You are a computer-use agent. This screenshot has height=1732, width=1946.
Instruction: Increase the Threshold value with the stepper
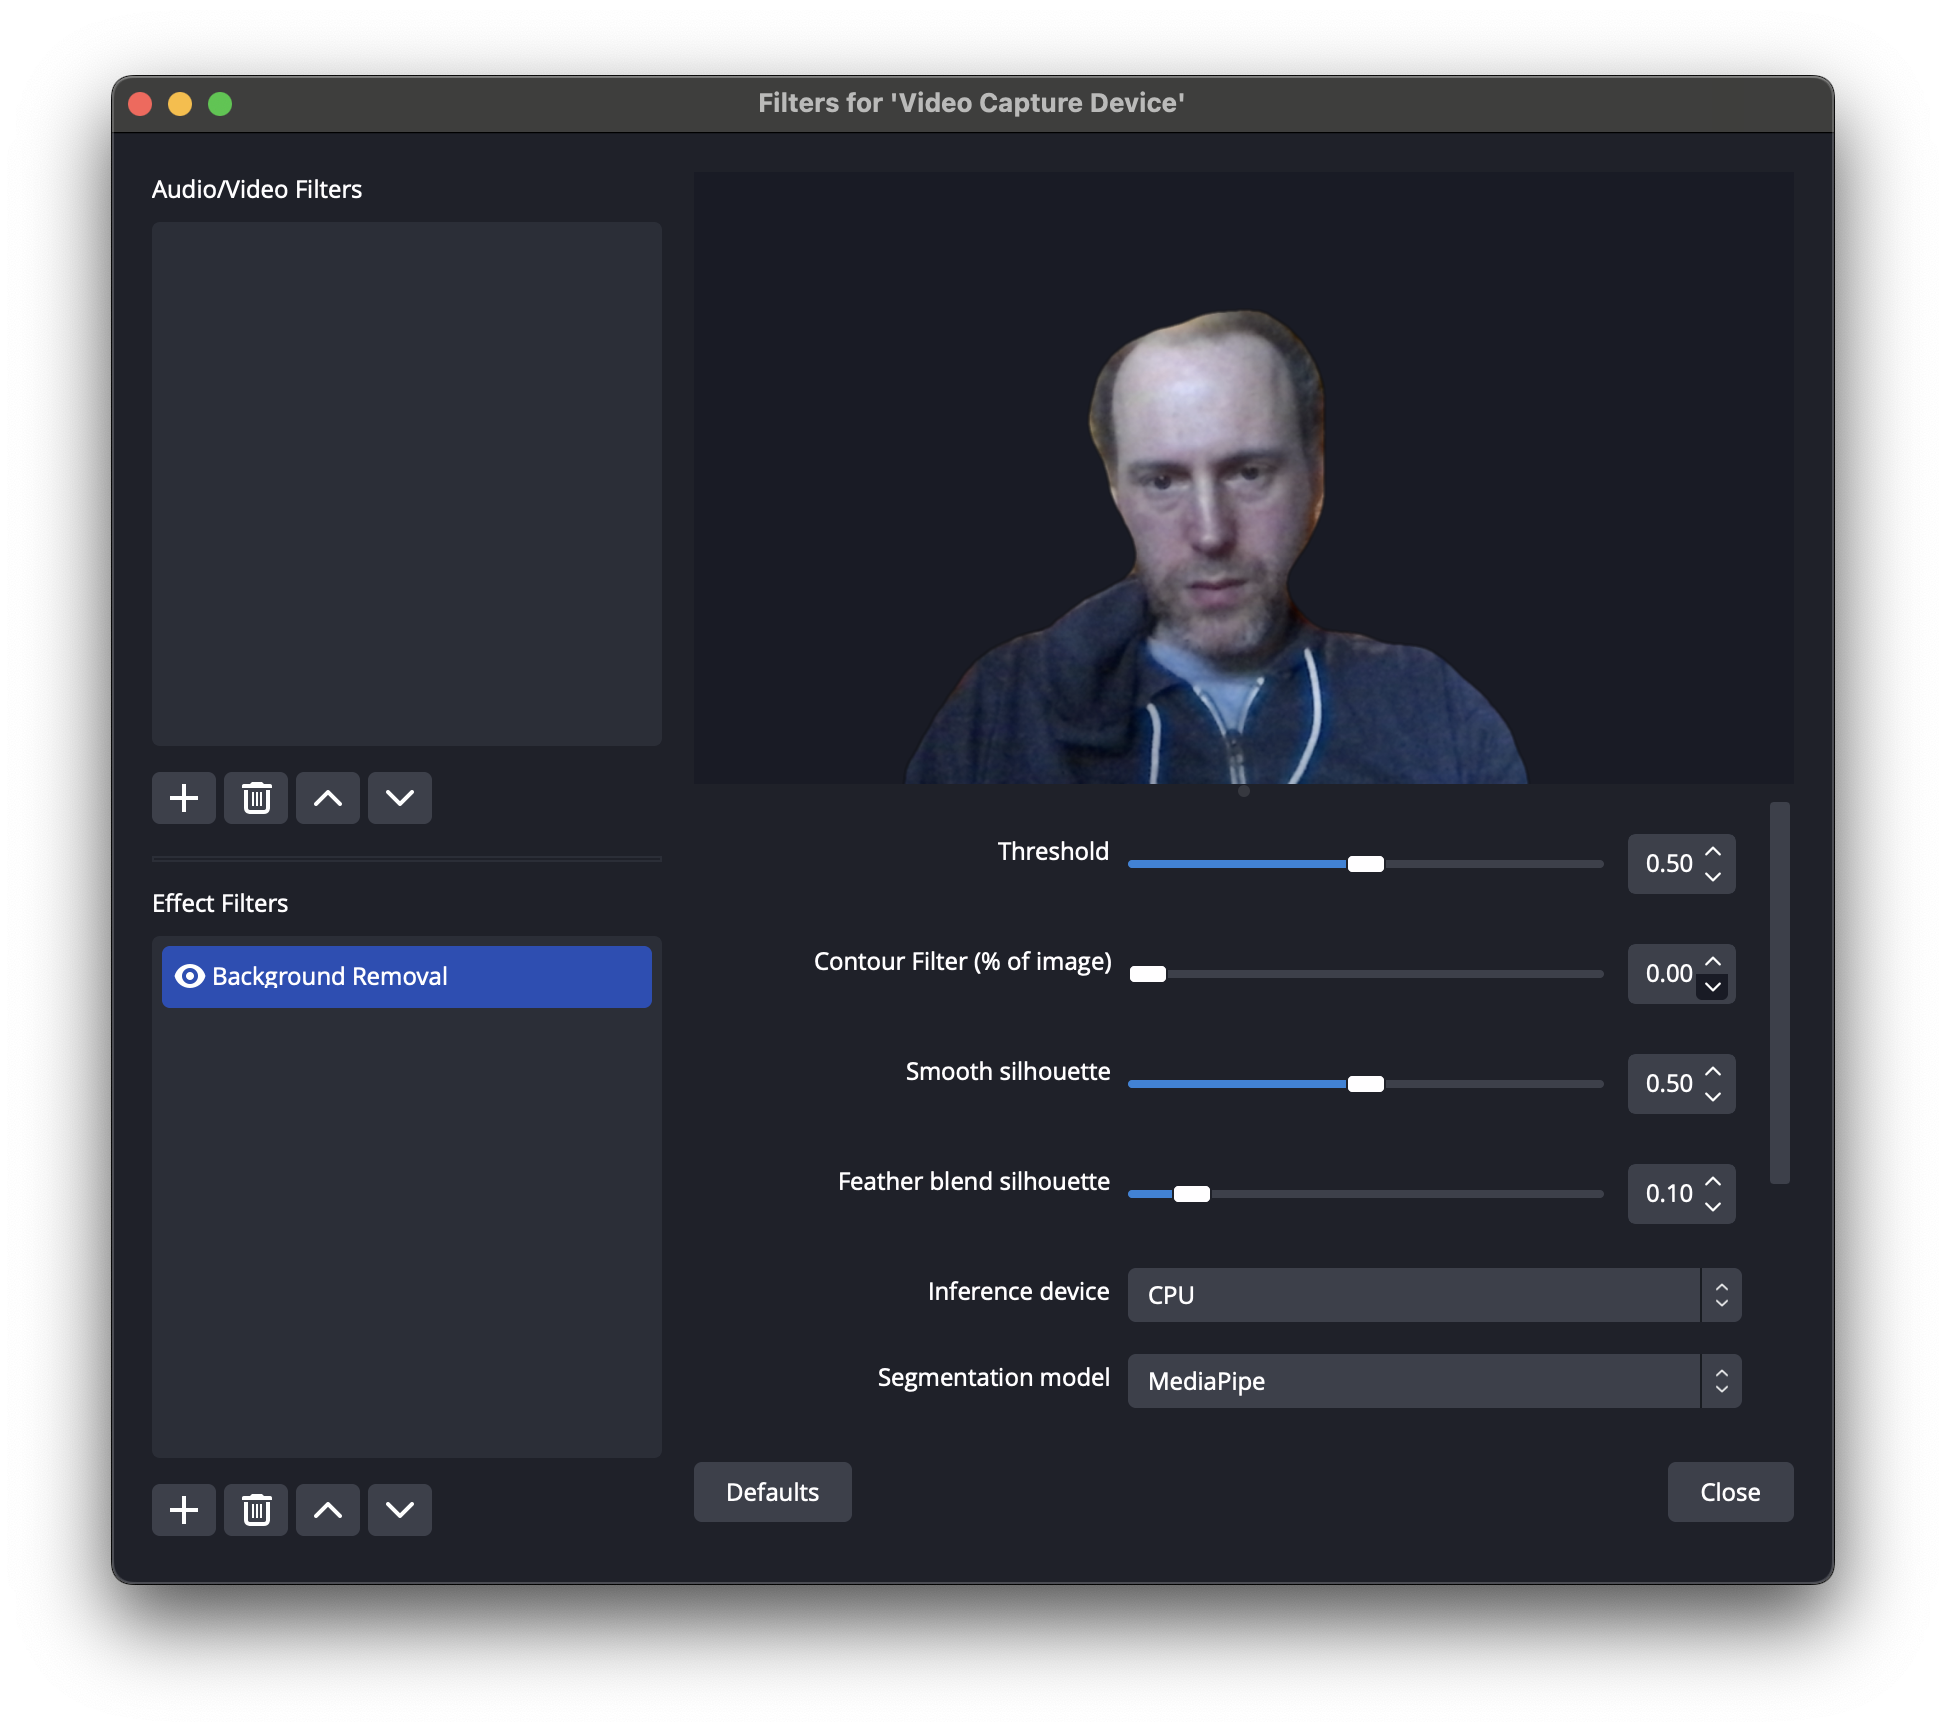(x=1712, y=851)
